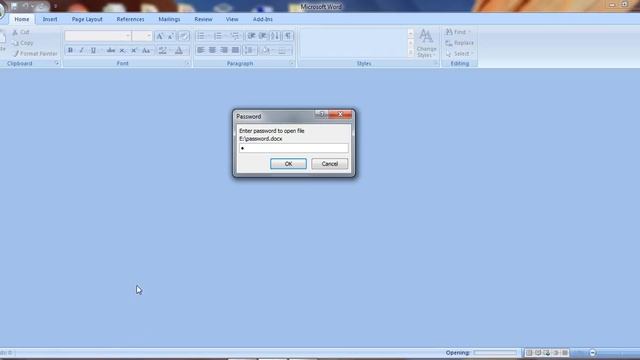This screenshot has width=640, height=360.
Task: Expand the Styles gallery More arrow
Action: (411, 53)
